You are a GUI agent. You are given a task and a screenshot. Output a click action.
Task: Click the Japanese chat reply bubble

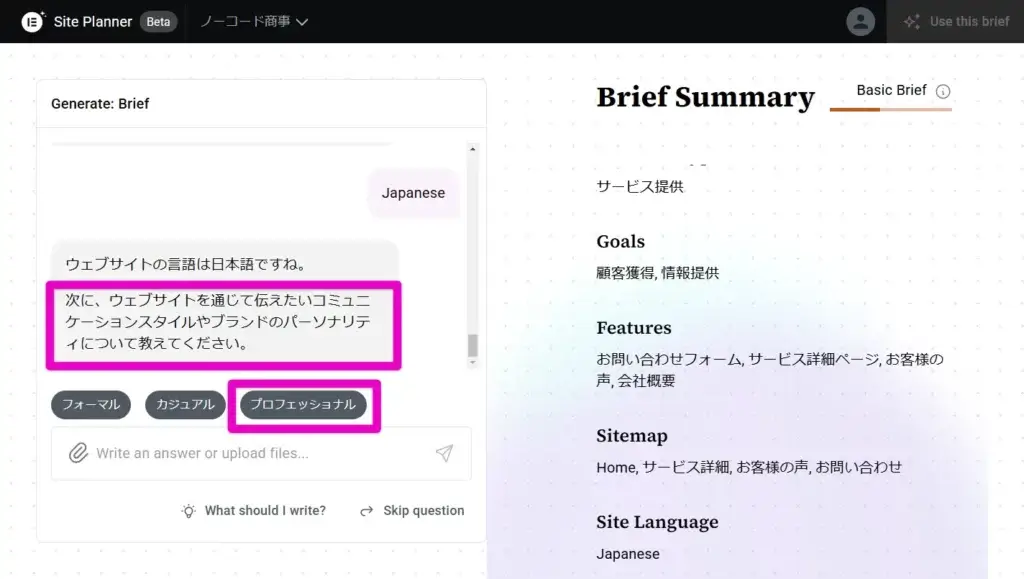point(413,193)
